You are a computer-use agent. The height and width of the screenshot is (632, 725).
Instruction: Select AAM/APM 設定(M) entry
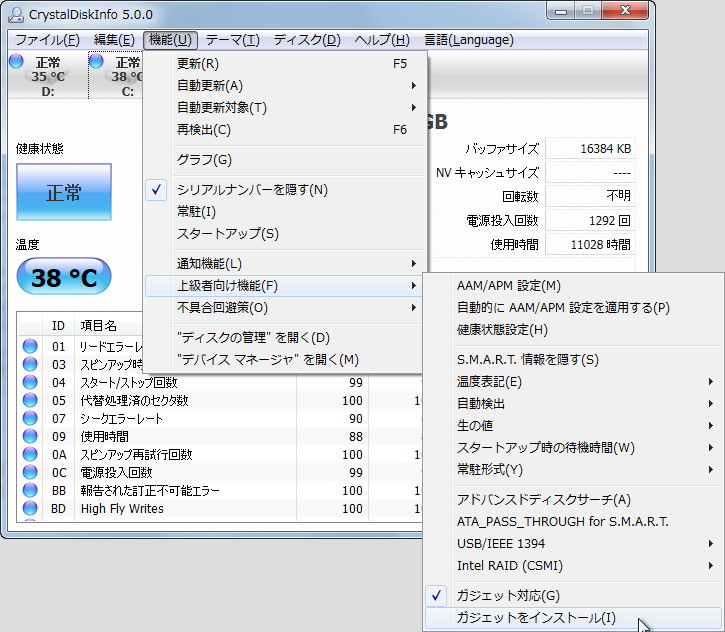(573, 286)
